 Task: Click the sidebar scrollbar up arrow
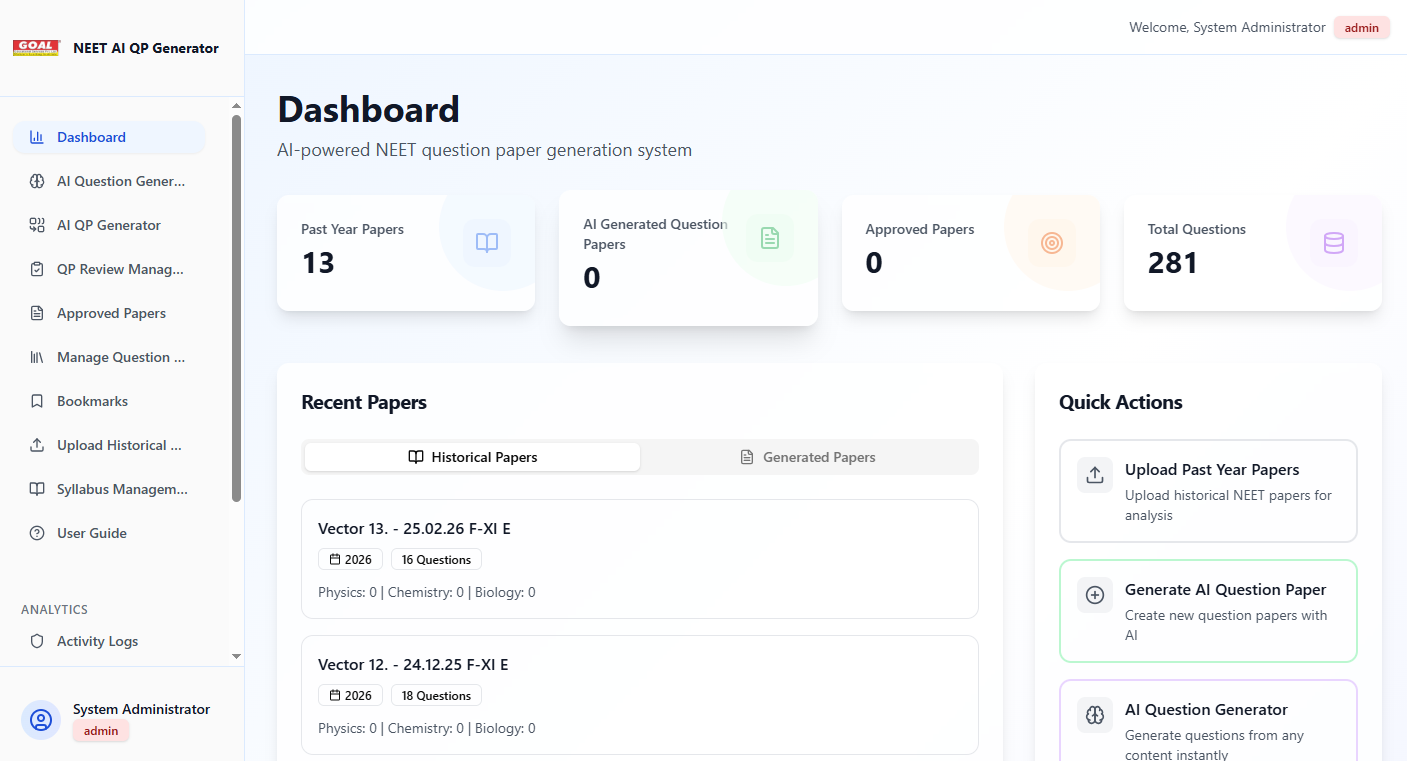[236, 105]
